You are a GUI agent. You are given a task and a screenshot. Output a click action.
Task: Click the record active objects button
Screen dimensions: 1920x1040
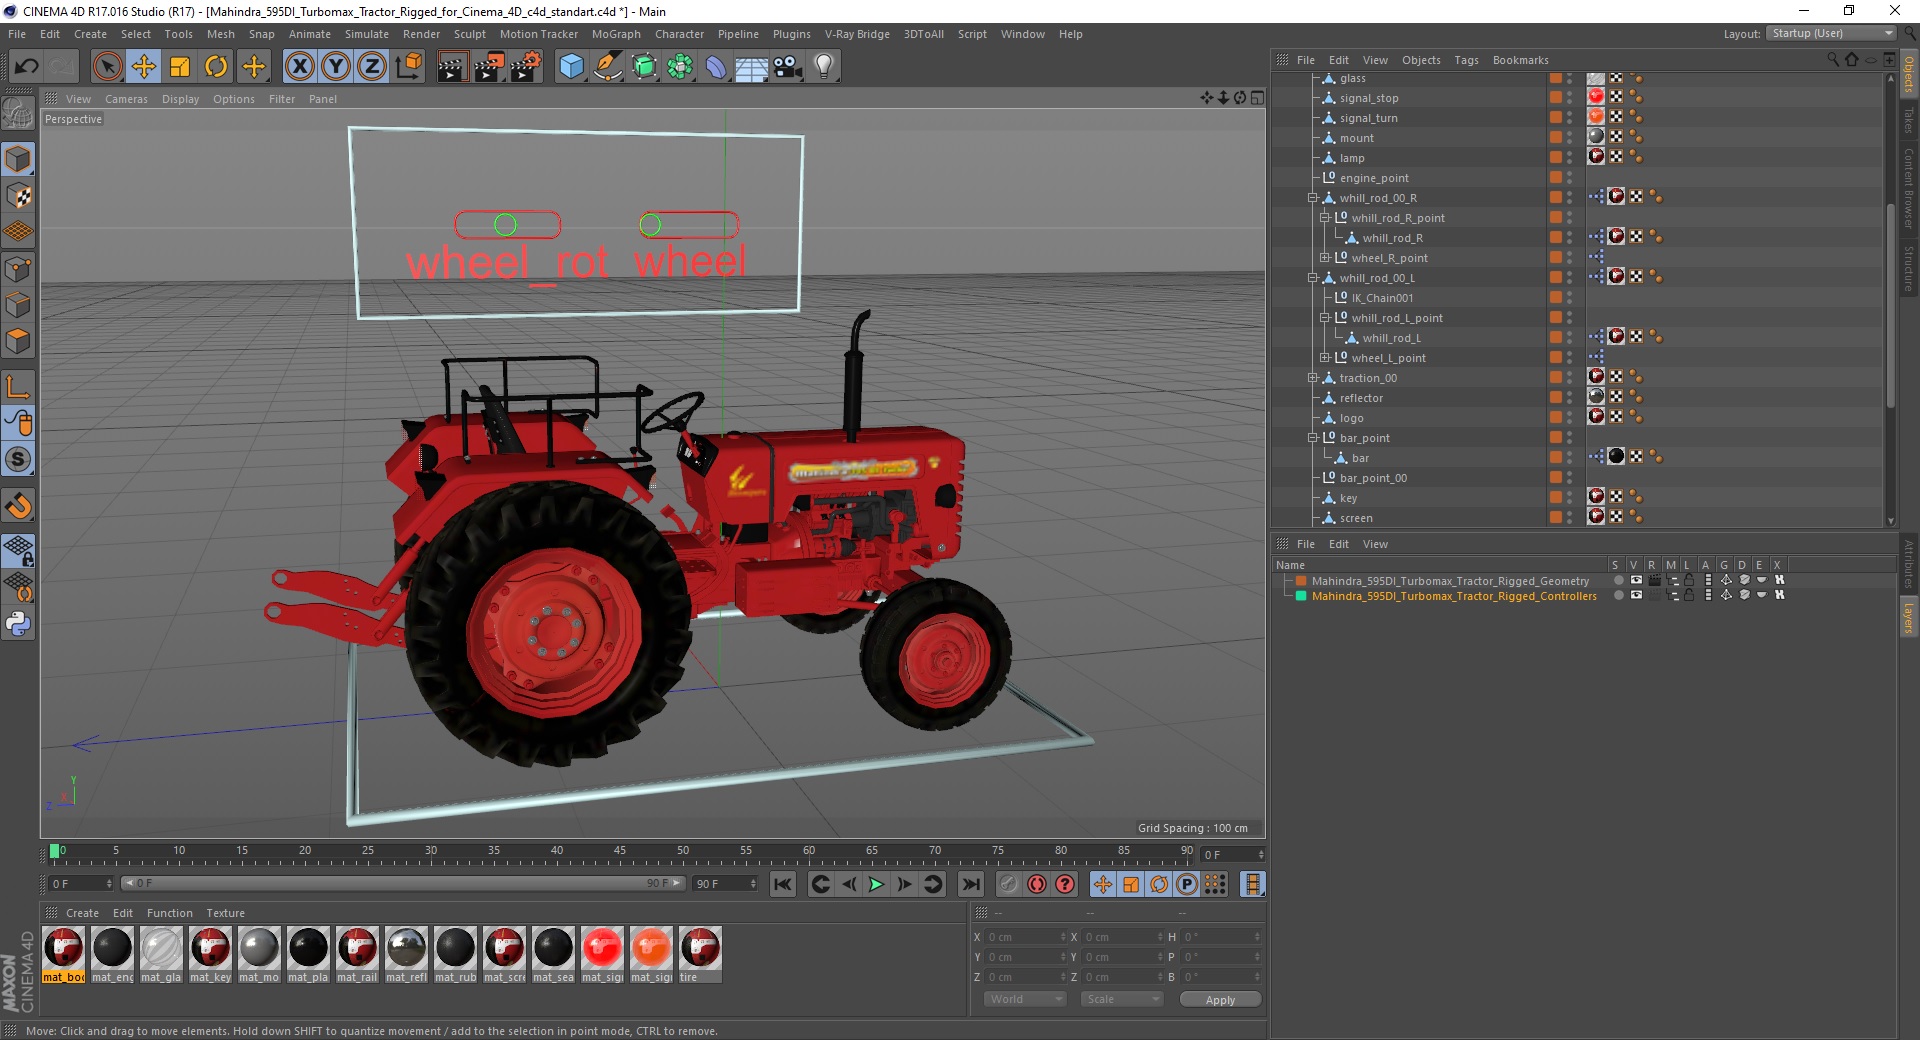[x=1008, y=884]
